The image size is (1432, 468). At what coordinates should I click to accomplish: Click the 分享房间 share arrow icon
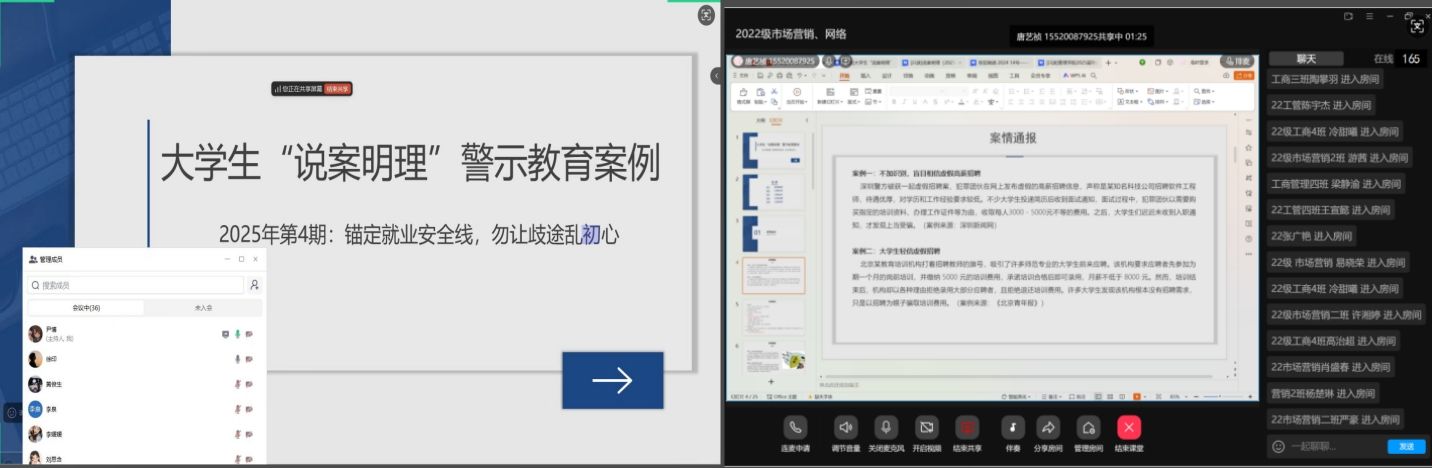coord(1048,427)
